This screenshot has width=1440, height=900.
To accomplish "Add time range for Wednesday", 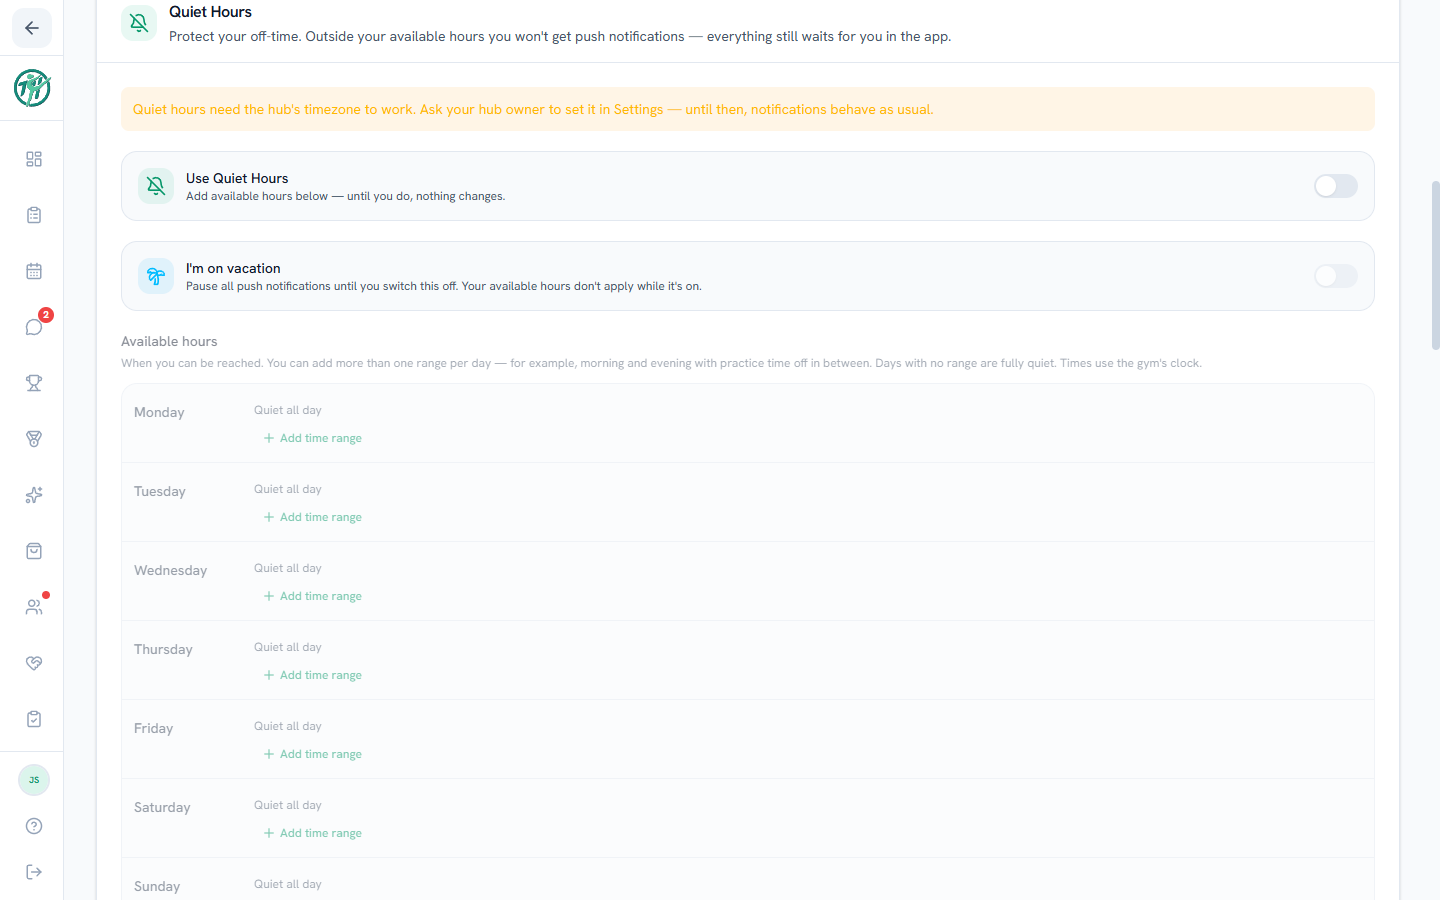I will [x=313, y=596].
